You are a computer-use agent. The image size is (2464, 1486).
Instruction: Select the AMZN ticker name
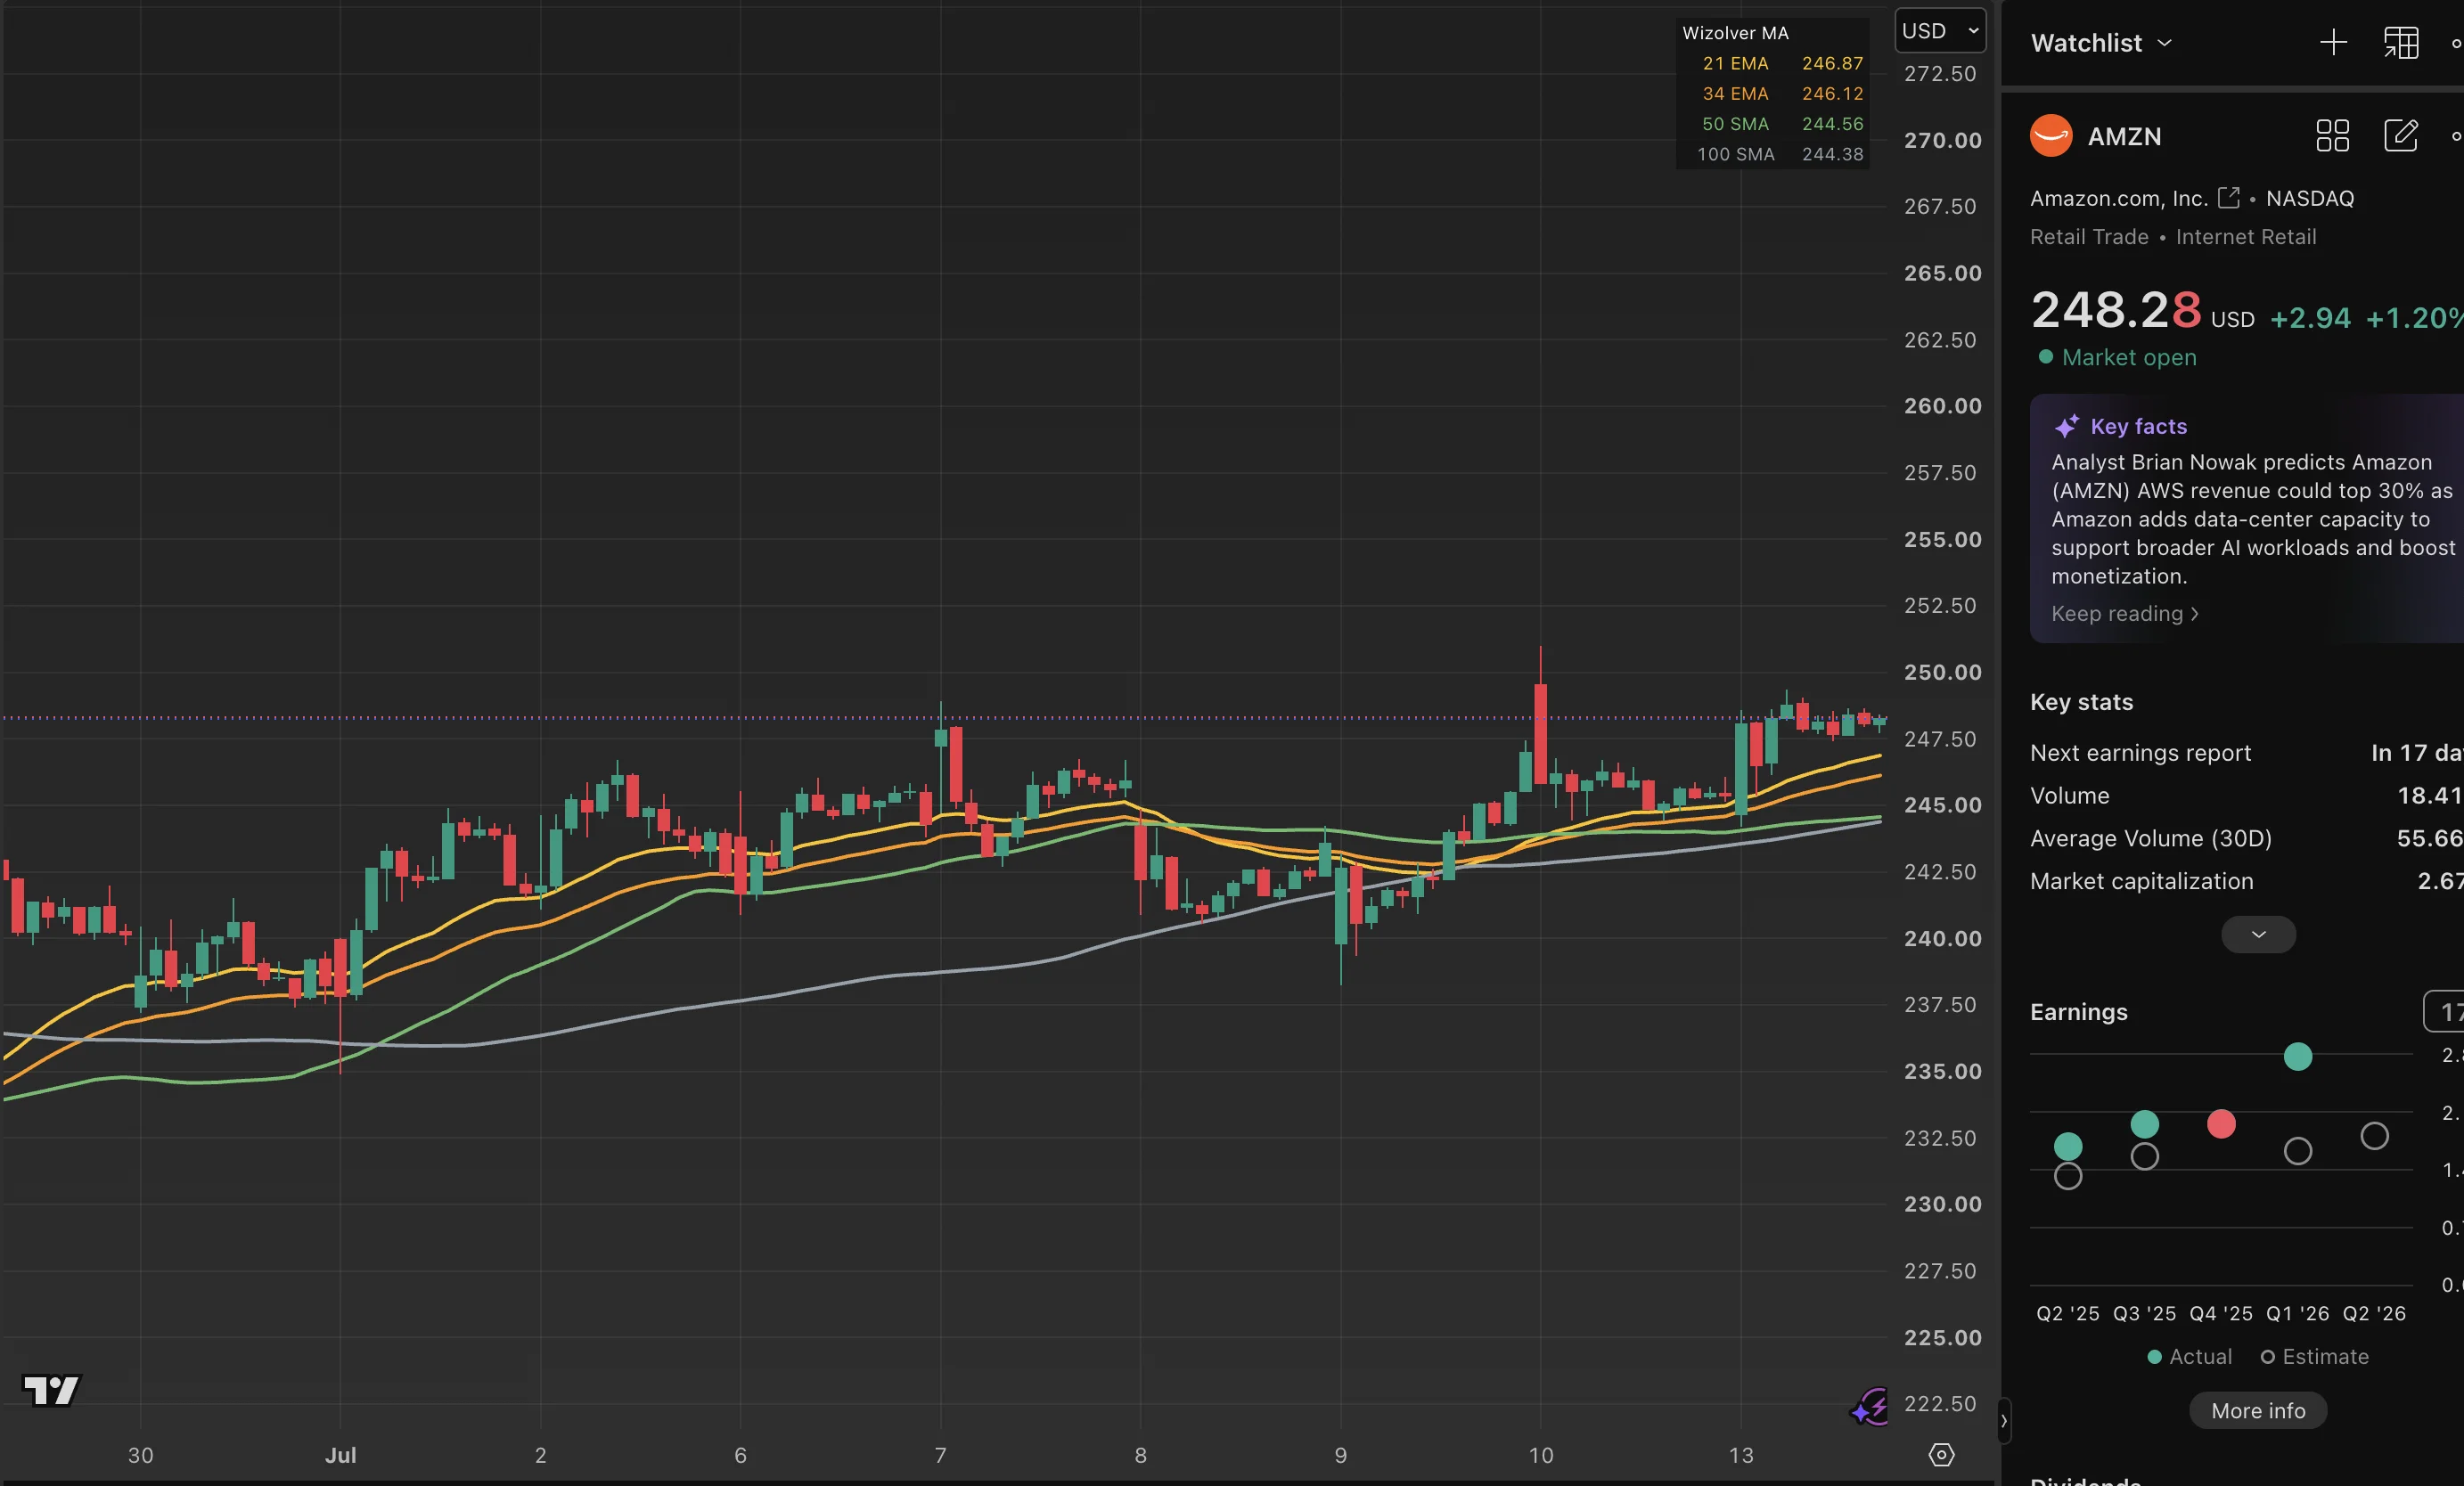coord(2124,136)
